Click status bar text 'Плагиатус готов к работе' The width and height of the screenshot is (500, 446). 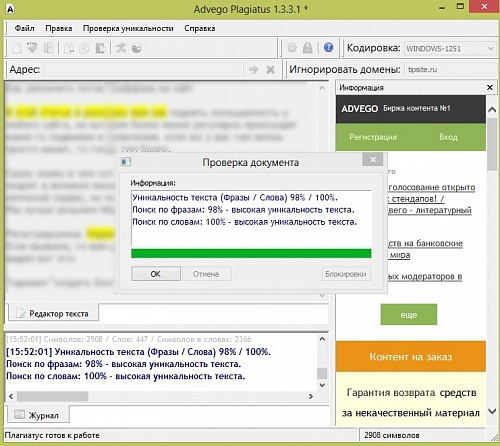coord(52,435)
